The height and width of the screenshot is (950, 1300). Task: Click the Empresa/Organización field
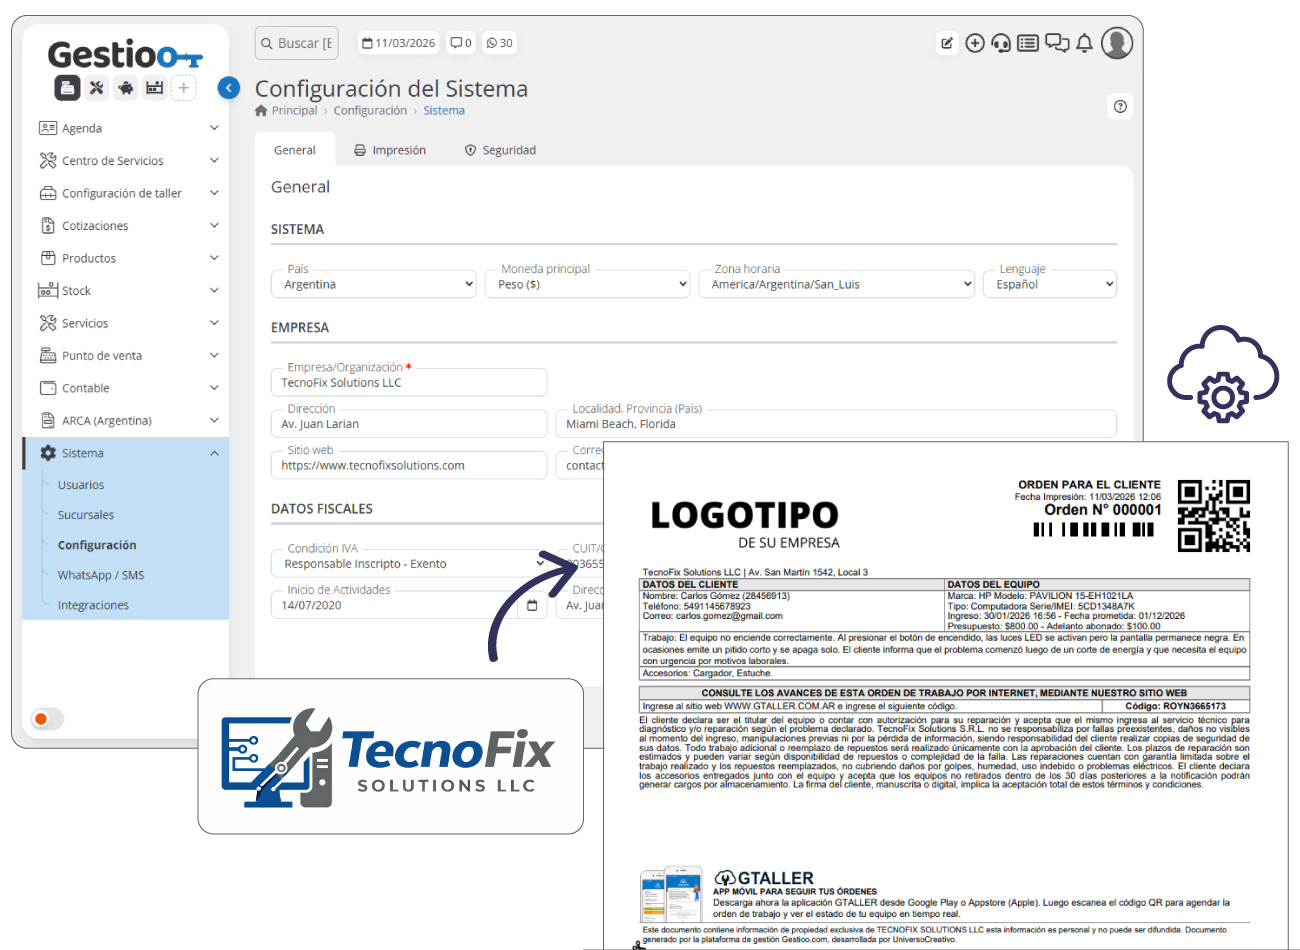click(409, 382)
